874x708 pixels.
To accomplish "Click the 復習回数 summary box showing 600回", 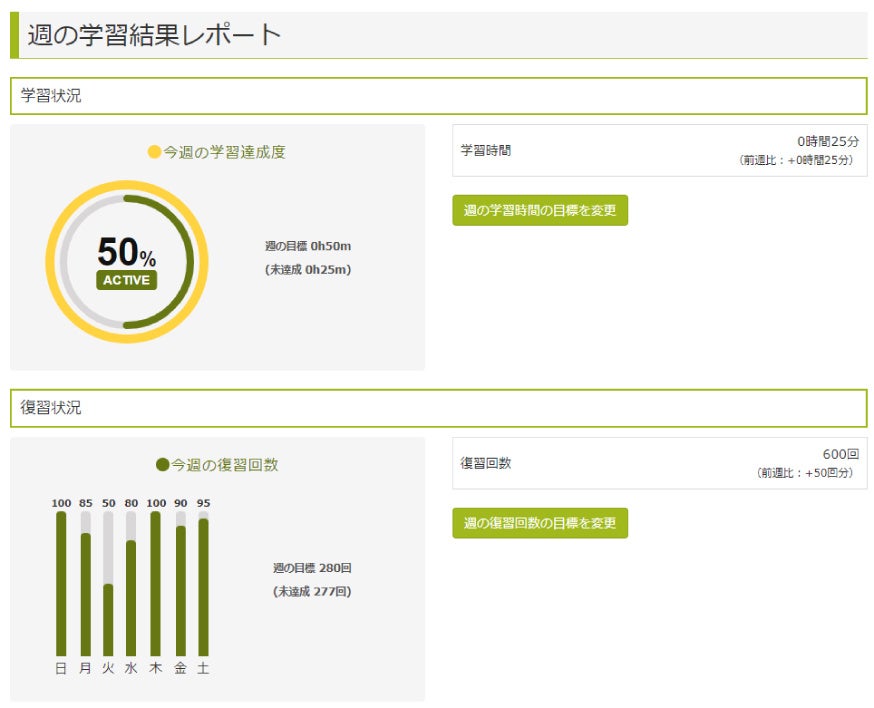I will point(660,463).
